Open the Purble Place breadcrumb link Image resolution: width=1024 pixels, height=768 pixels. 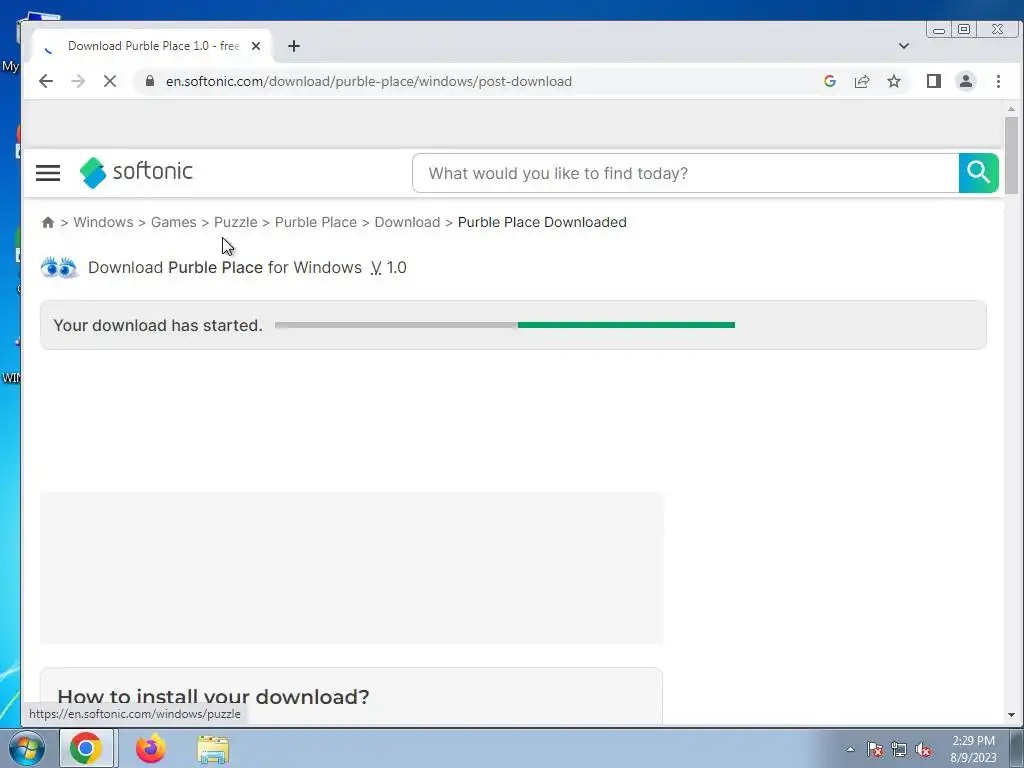click(316, 222)
